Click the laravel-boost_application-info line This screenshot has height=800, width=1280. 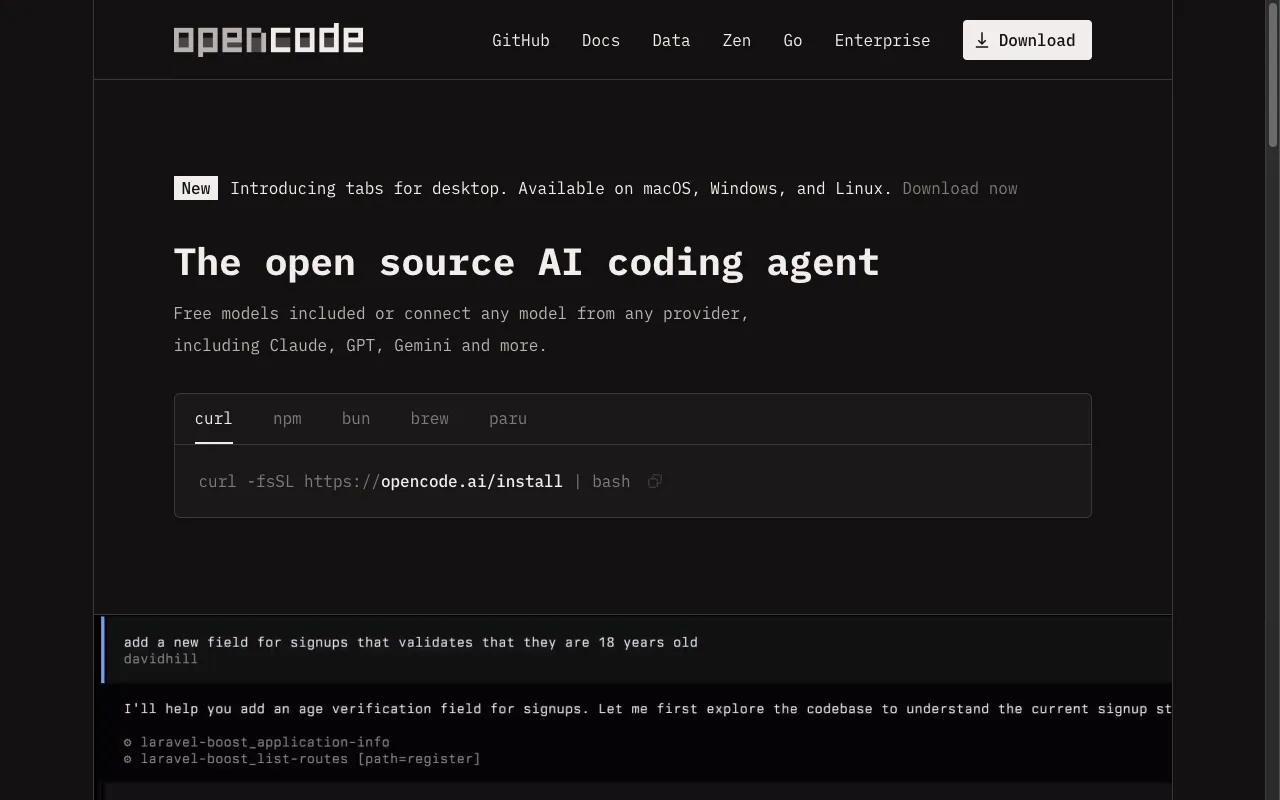coord(257,742)
